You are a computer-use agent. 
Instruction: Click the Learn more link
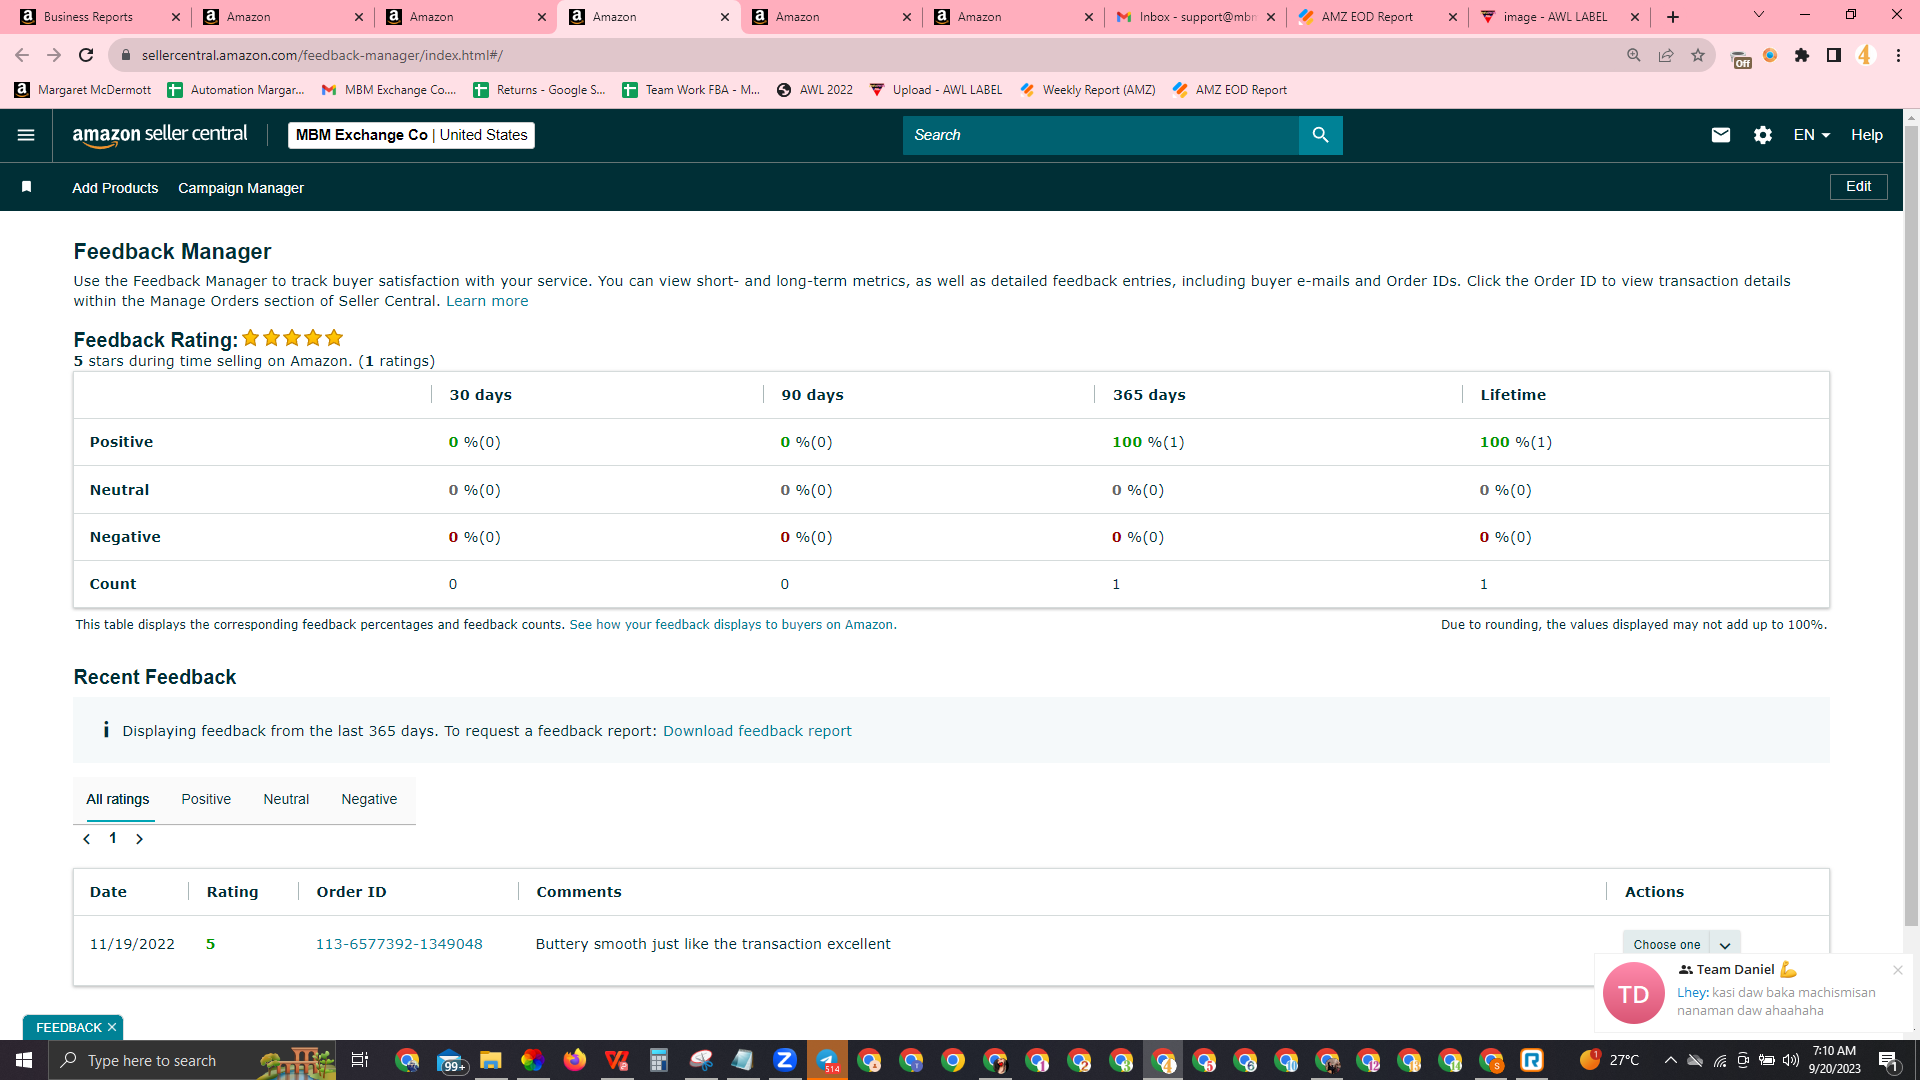[x=487, y=301]
